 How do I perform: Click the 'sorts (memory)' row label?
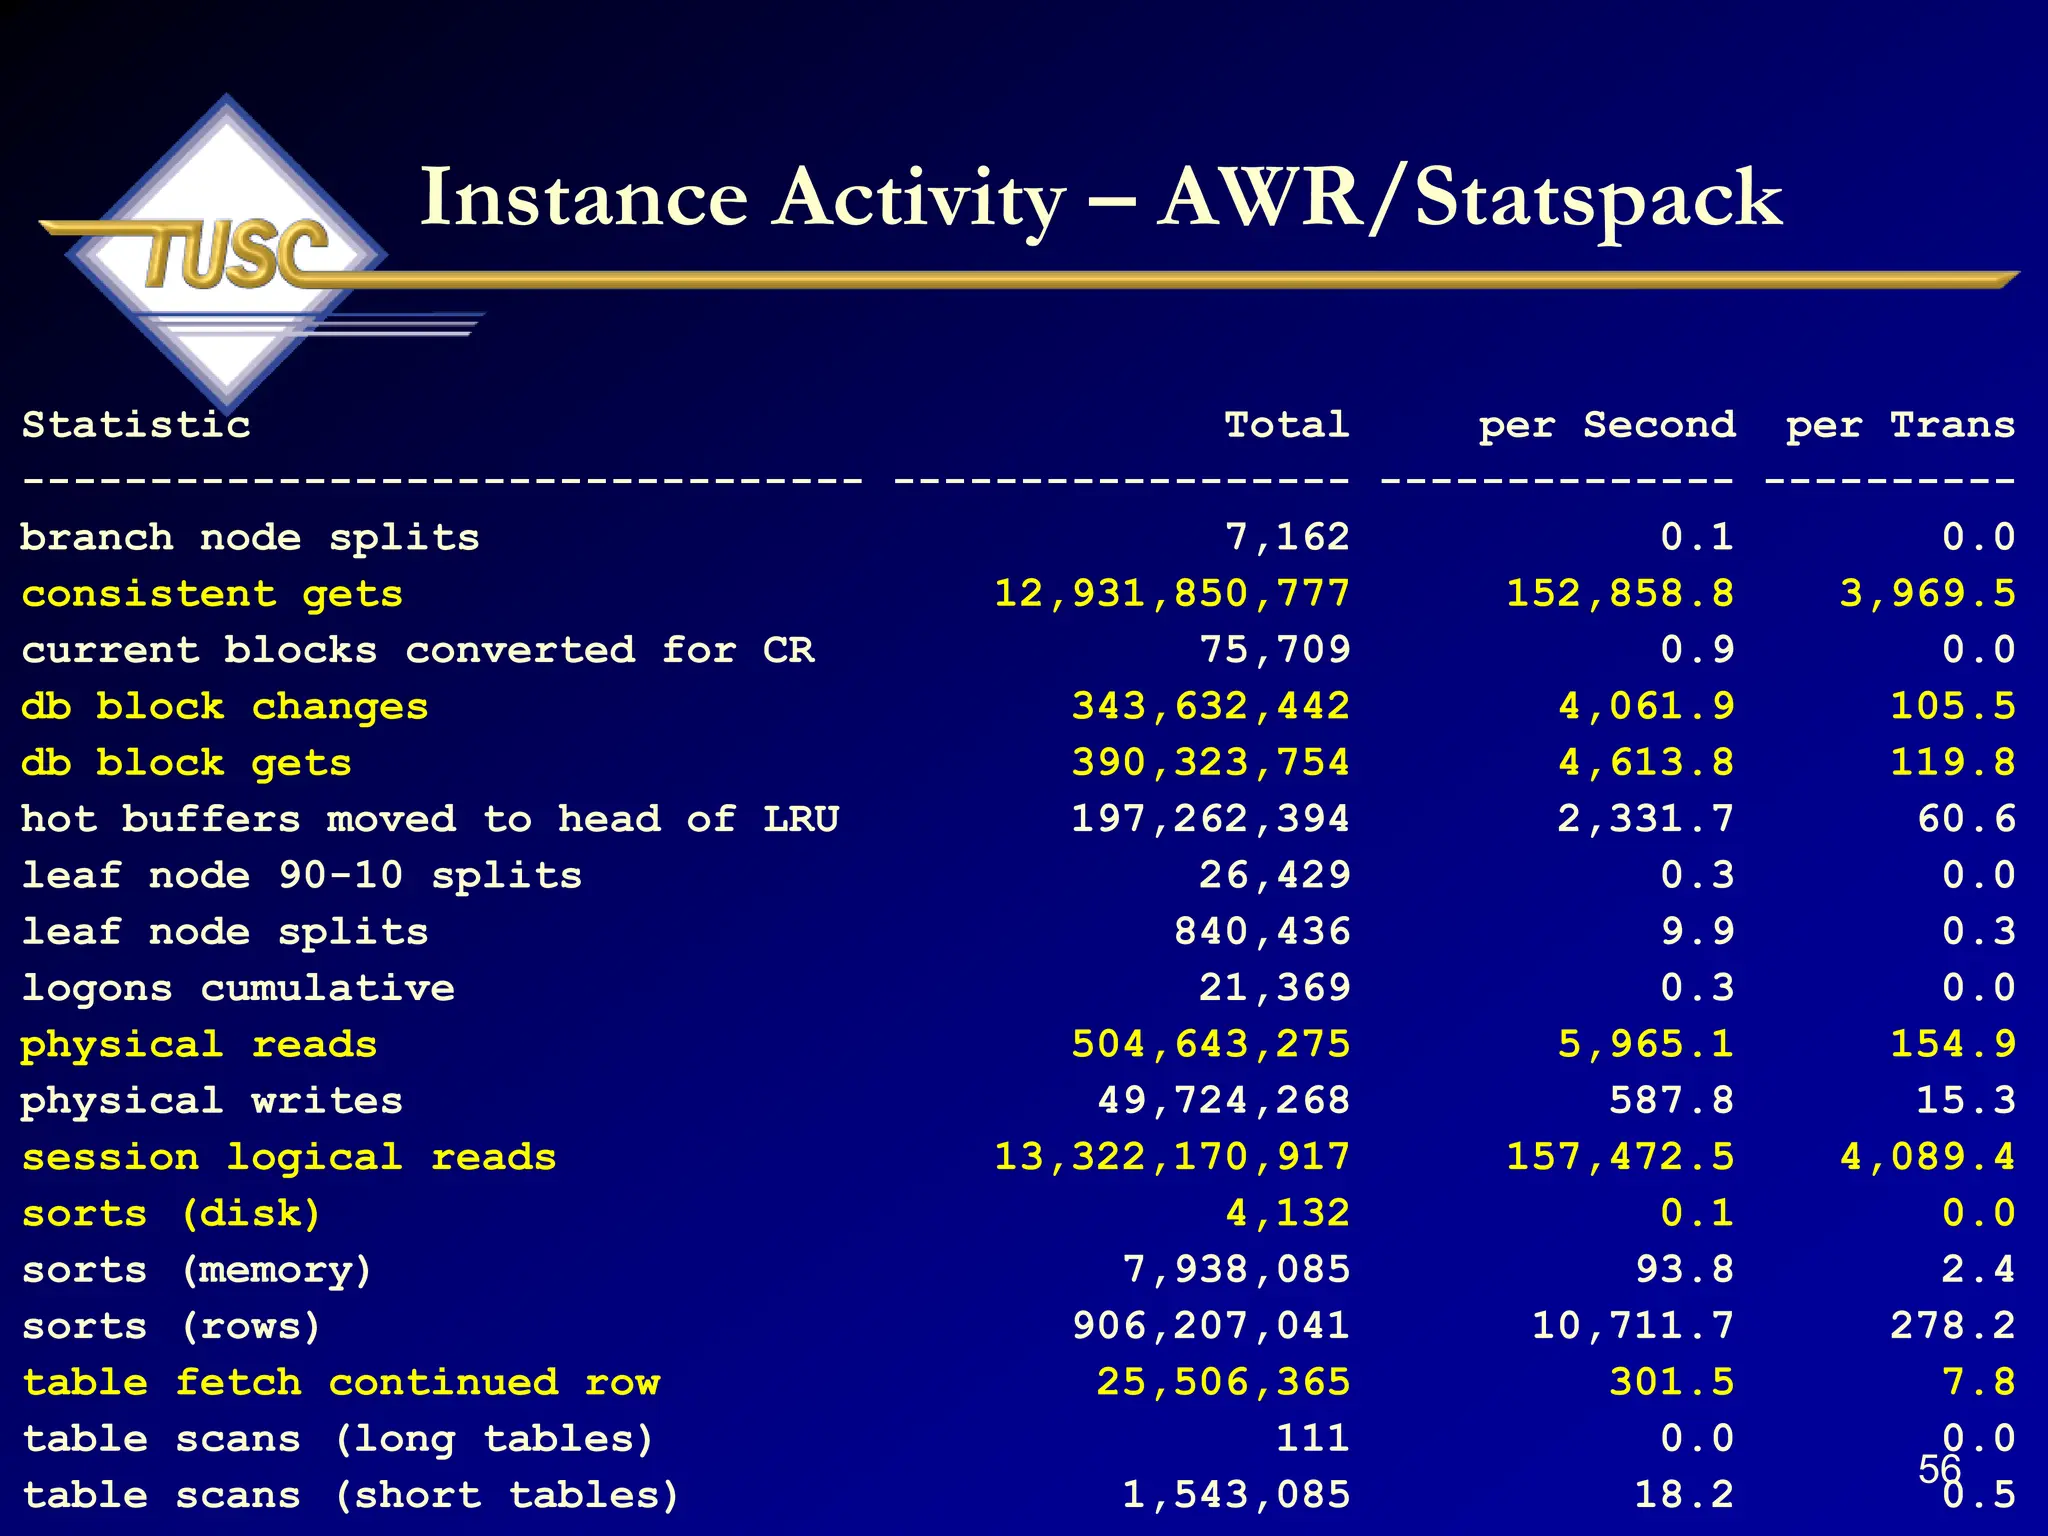point(197,1270)
